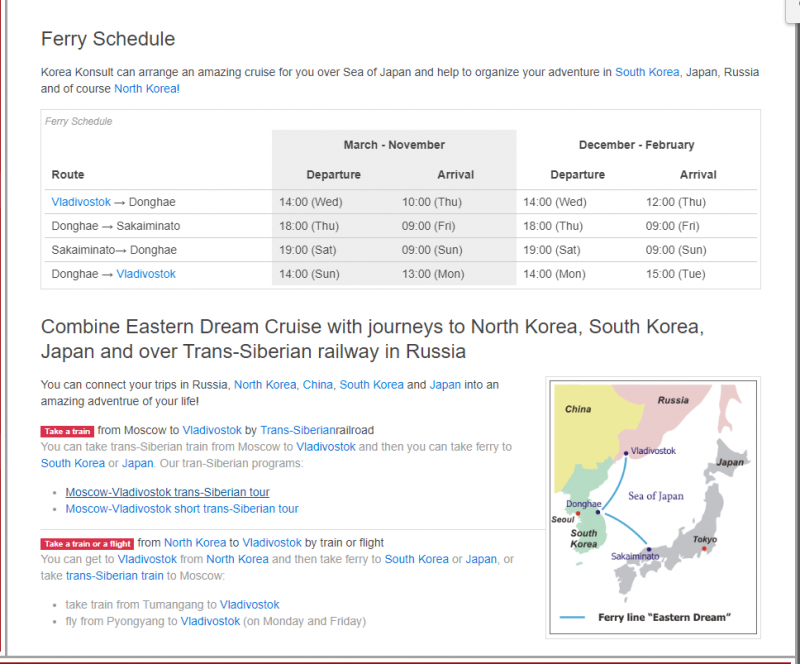Click the italic 'Ferry Schedule' table caption
The width and height of the screenshot is (800, 664).
click(x=79, y=121)
